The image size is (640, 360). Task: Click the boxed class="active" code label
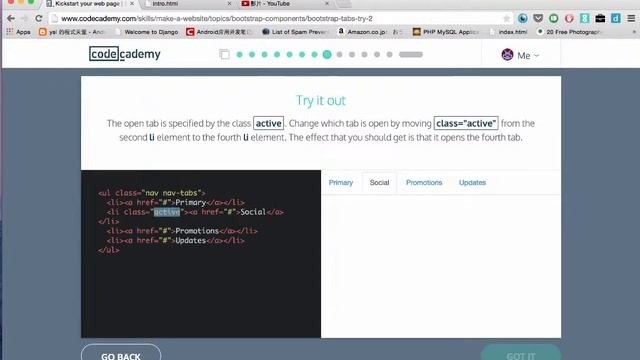point(466,123)
